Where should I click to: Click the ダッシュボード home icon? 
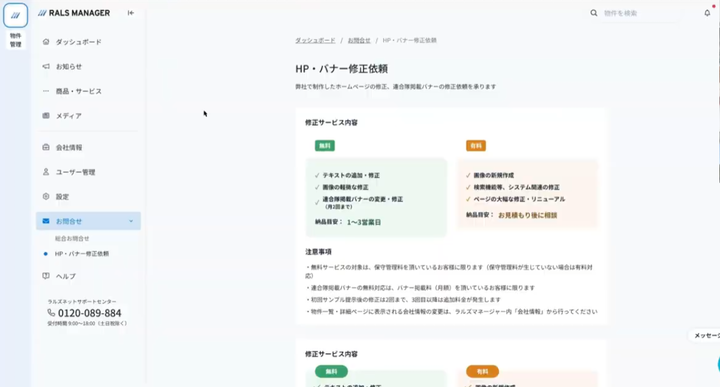pos(46,42)
